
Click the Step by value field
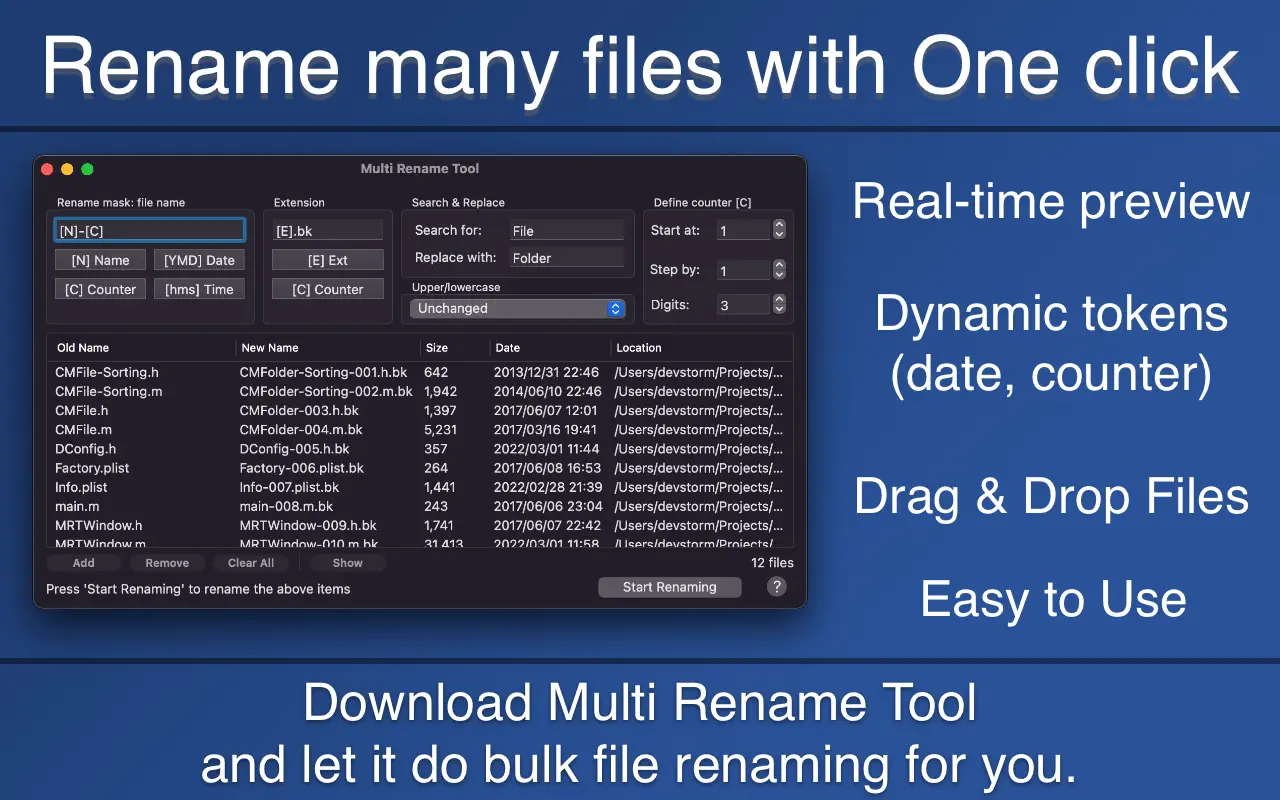pyautogui.click(x=743, y=270)
